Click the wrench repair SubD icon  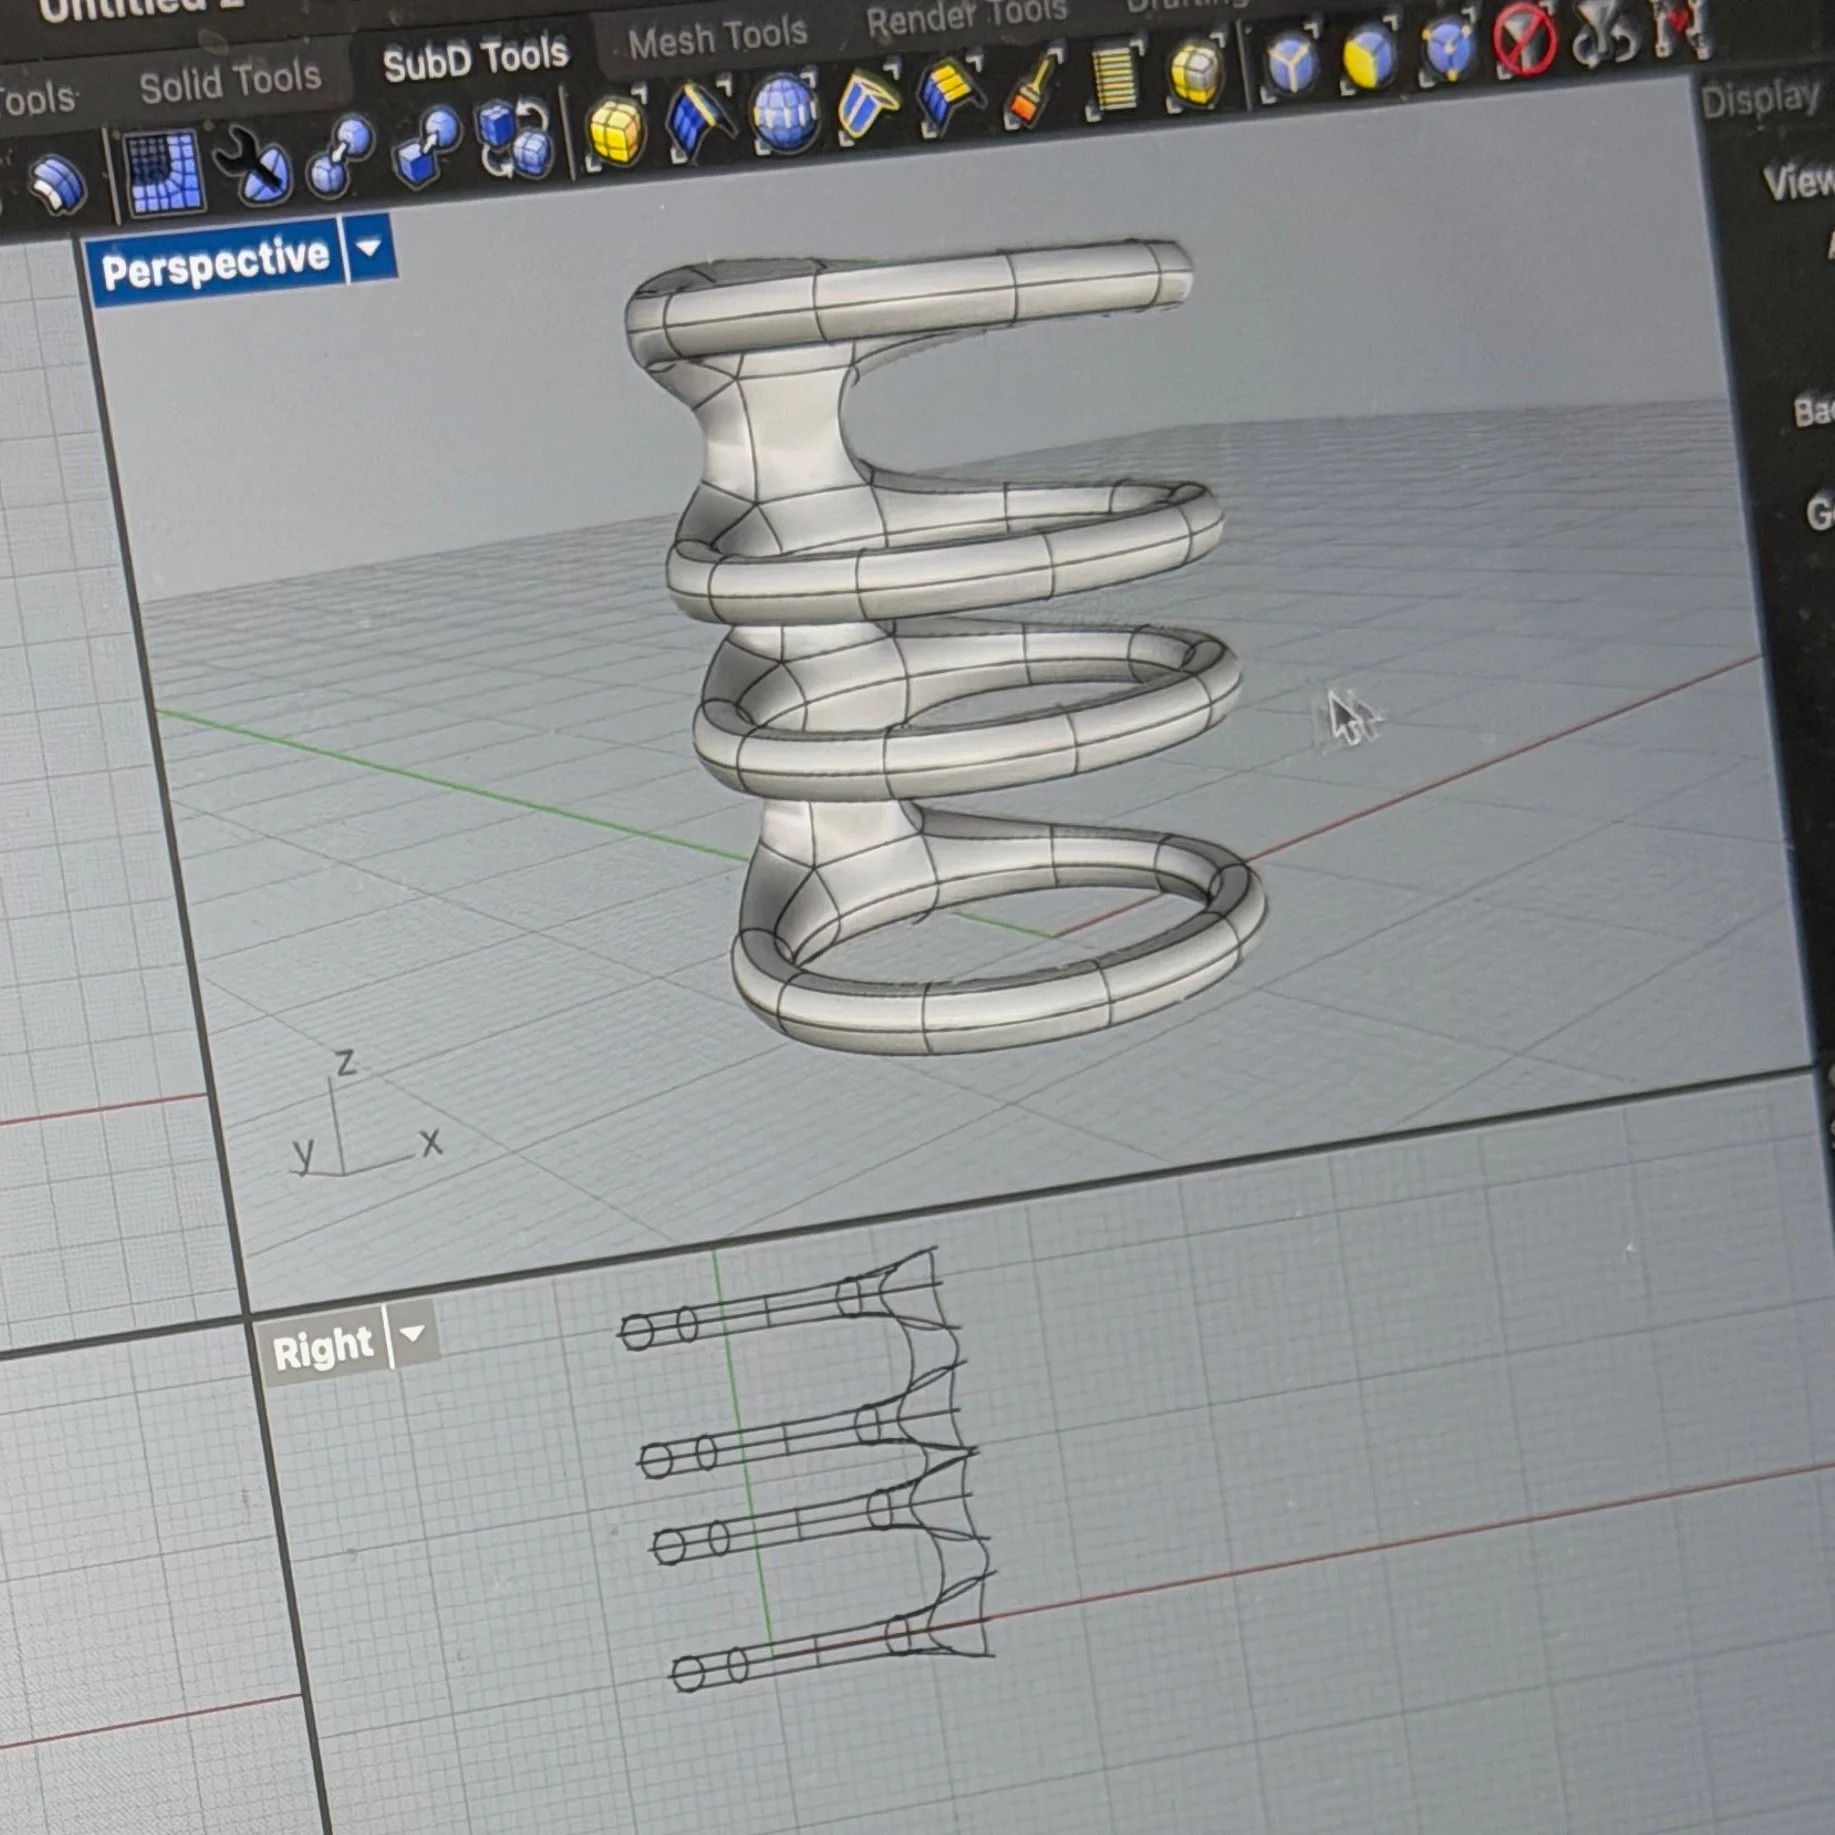coord(254,165)
